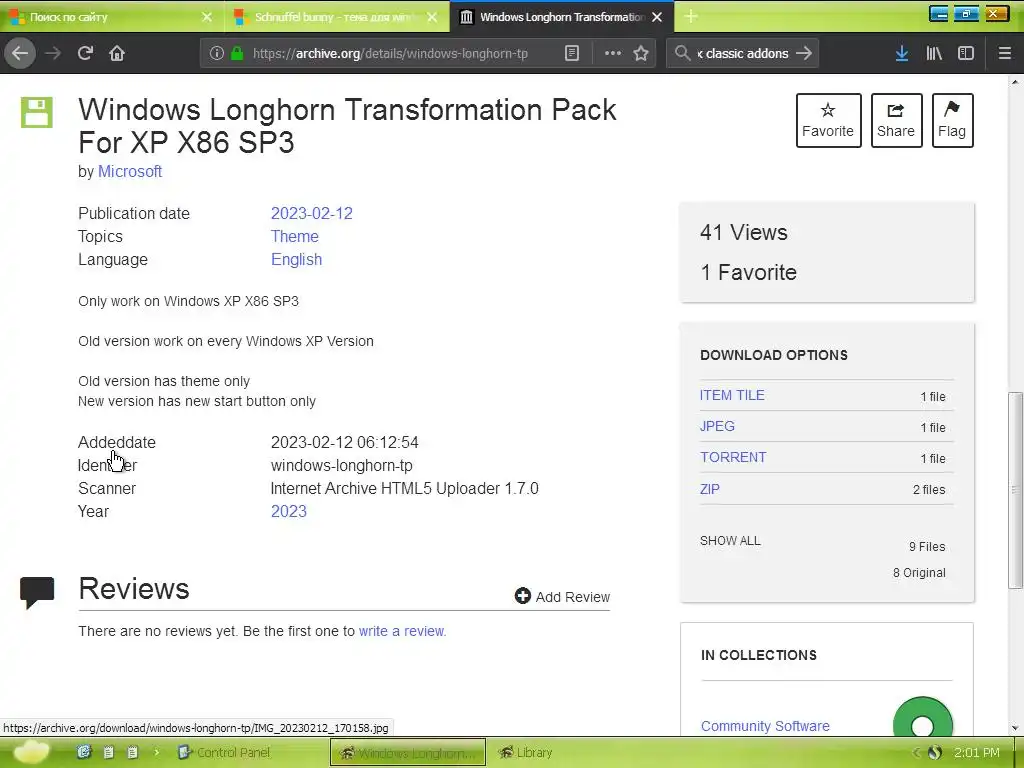Bookmark this page with the star
The image size is (1024, 768).
[641, 53]
